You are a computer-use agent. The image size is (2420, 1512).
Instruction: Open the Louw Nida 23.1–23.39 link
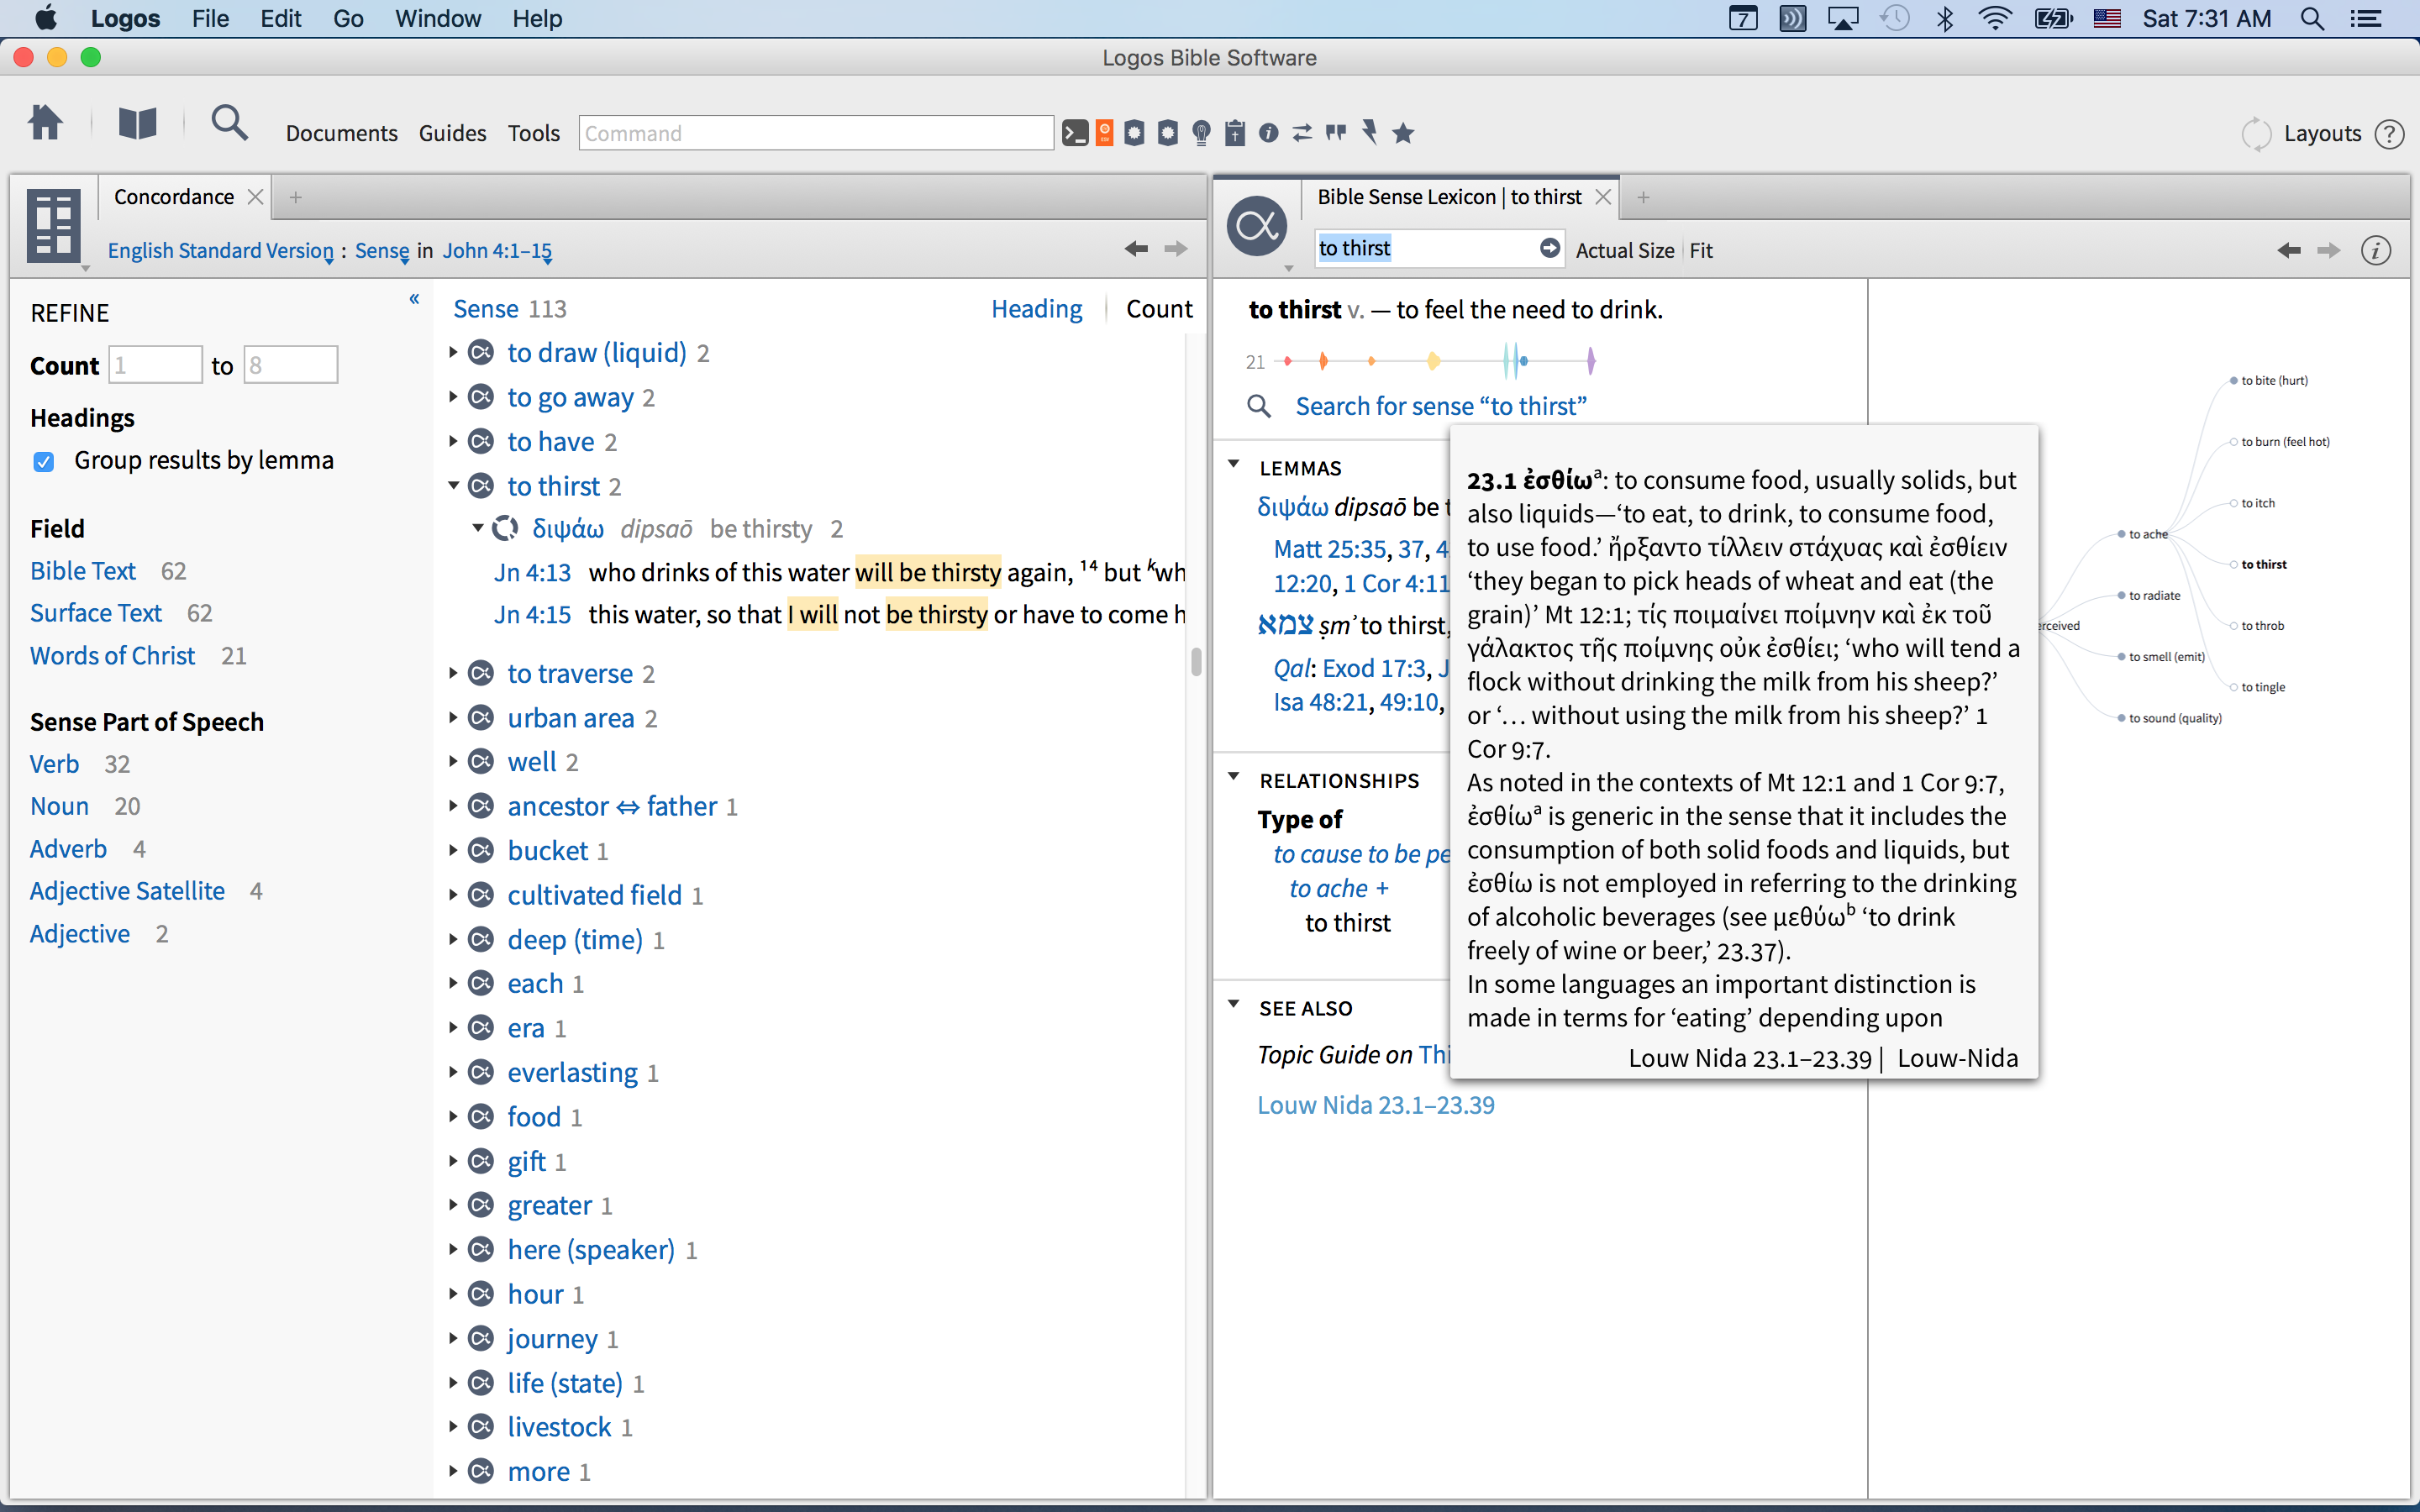1375,1105
